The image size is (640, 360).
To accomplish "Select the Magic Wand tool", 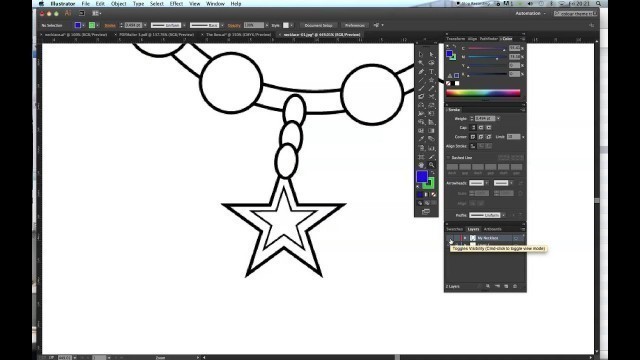I will [x=421, y=63].
